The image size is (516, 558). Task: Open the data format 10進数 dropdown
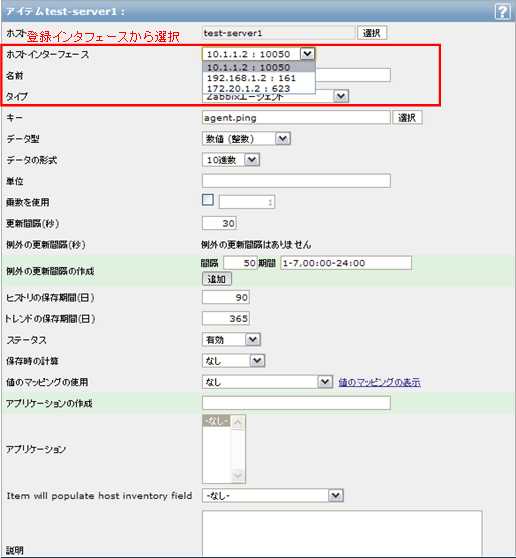click(231, 160)
